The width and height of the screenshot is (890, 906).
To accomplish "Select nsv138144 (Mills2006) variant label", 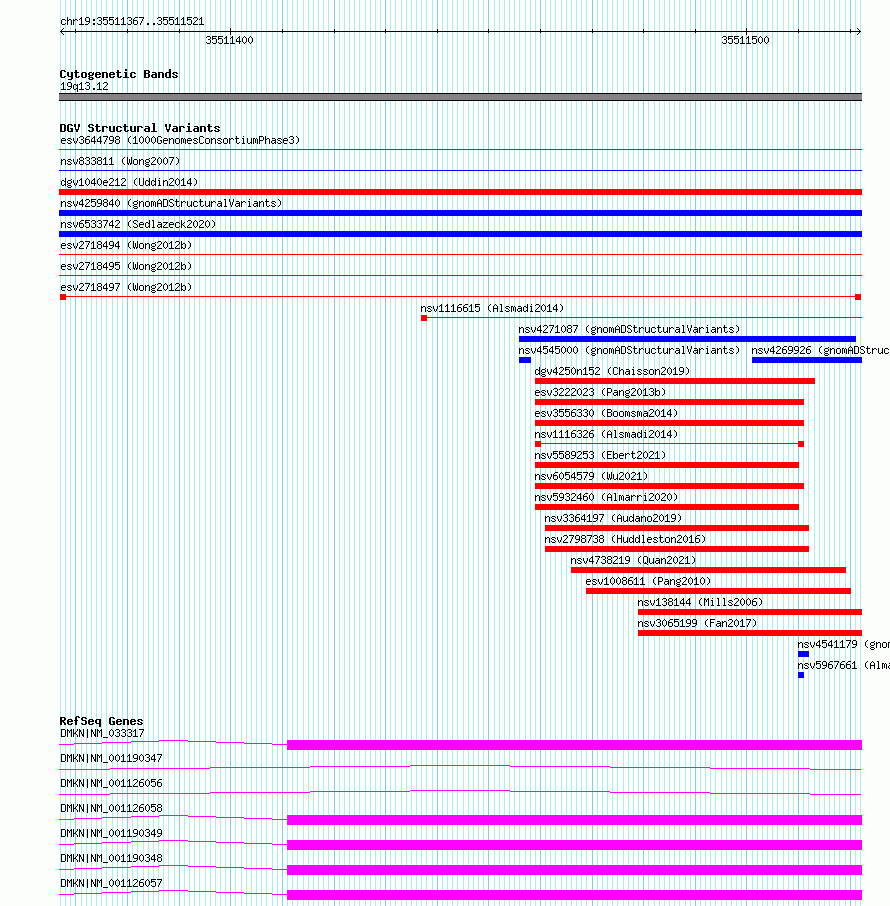I will (700, 602).
